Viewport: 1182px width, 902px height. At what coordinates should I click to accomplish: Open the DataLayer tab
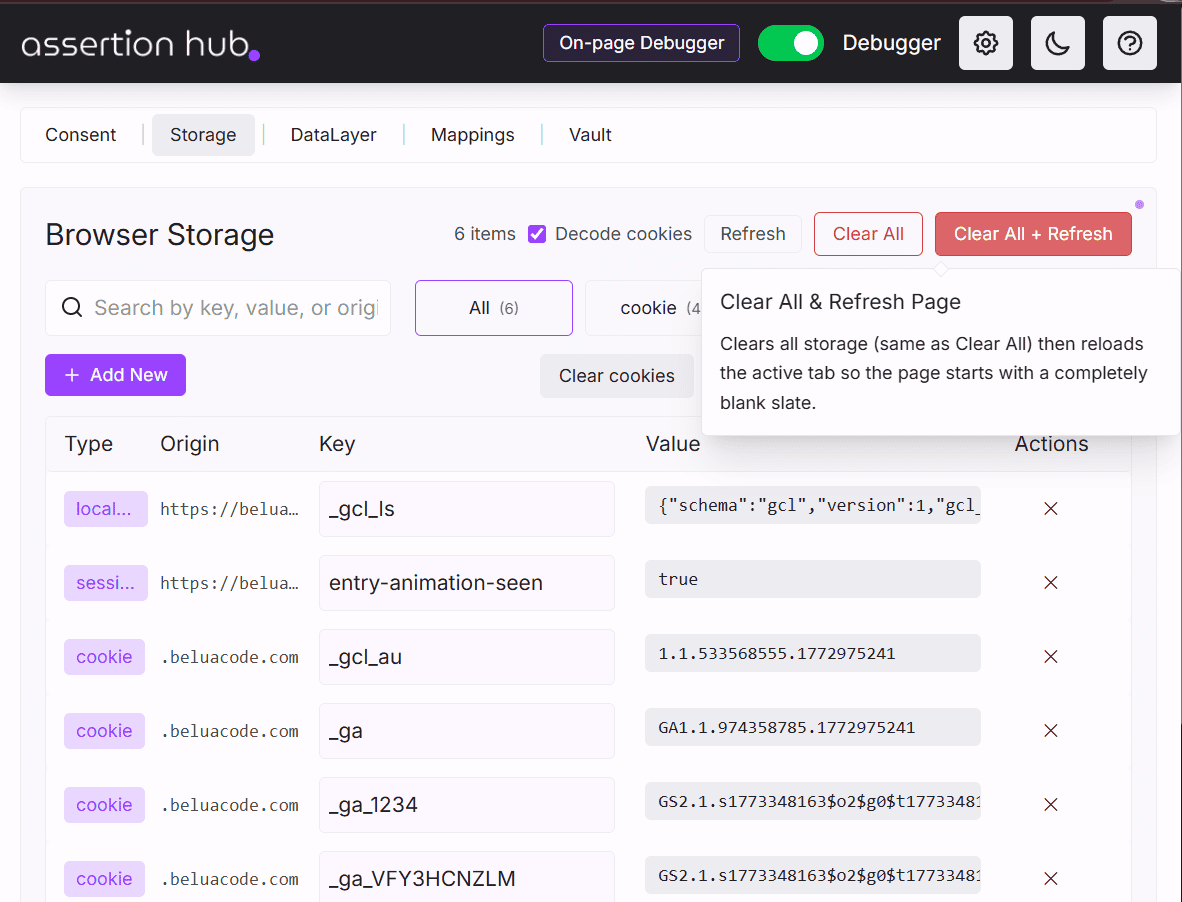[332, 134]
